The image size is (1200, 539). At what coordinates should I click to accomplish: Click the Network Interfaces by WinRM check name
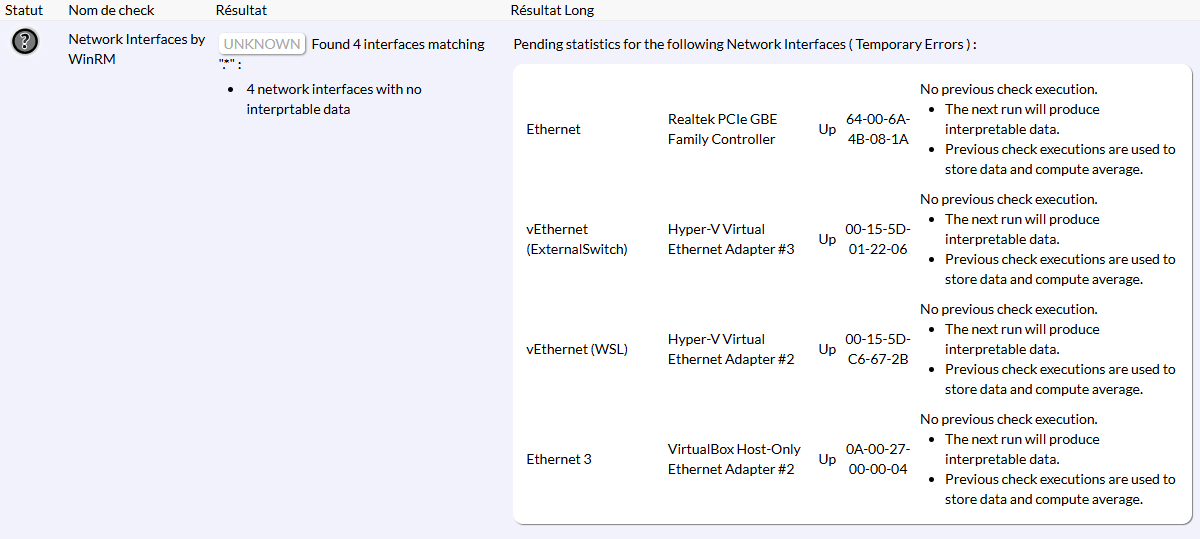(136, 49)
